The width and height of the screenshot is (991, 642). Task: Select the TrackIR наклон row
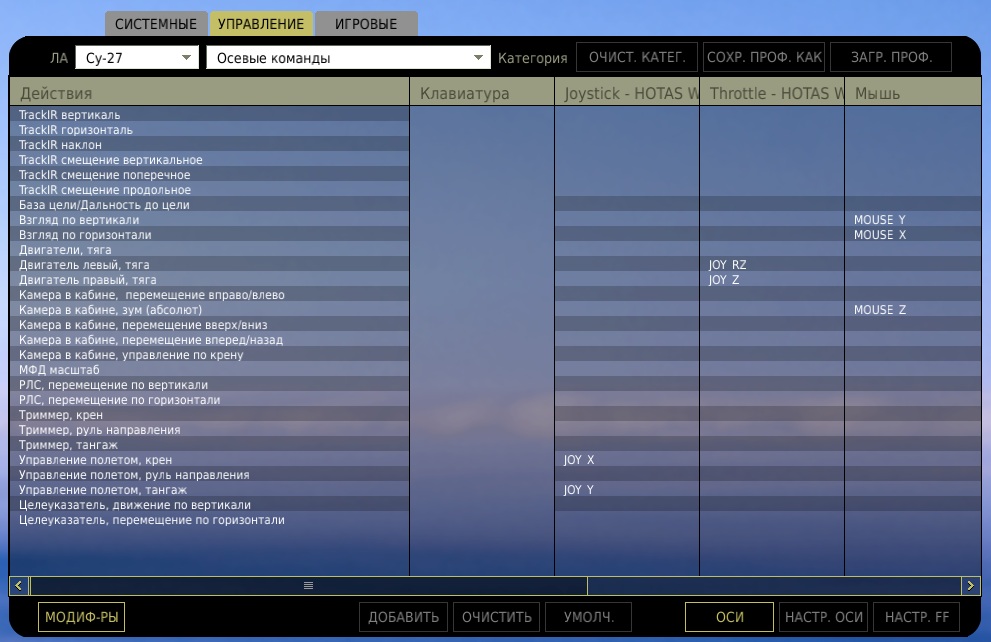tap(209, 145)
